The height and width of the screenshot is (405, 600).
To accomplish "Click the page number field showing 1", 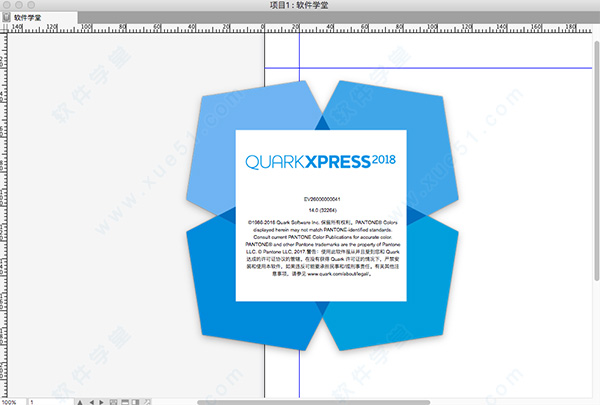I will click(x=51, y=402).
